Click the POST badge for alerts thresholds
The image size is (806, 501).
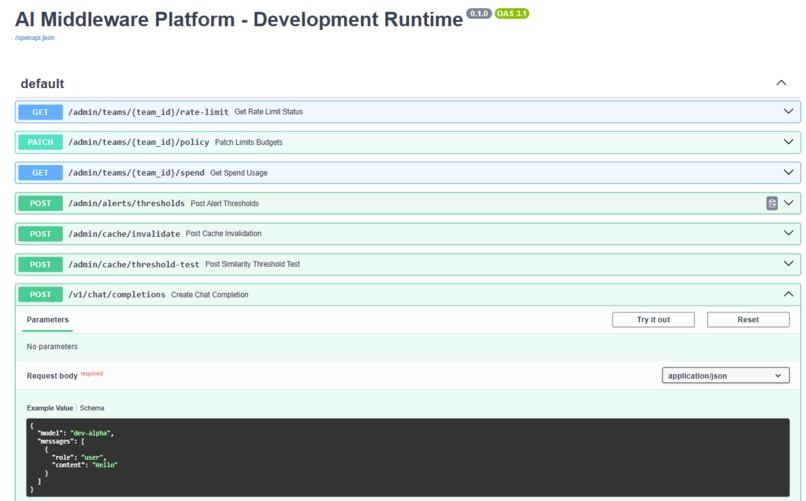pos(41,203)
